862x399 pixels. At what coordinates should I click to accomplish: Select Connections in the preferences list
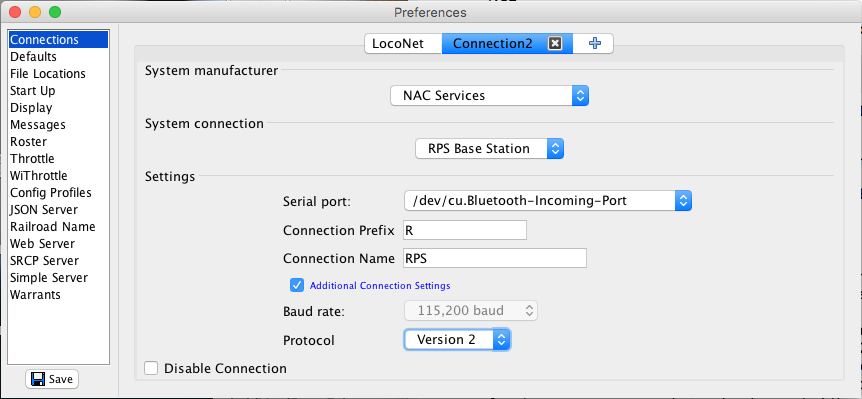(x=58, y=40)
